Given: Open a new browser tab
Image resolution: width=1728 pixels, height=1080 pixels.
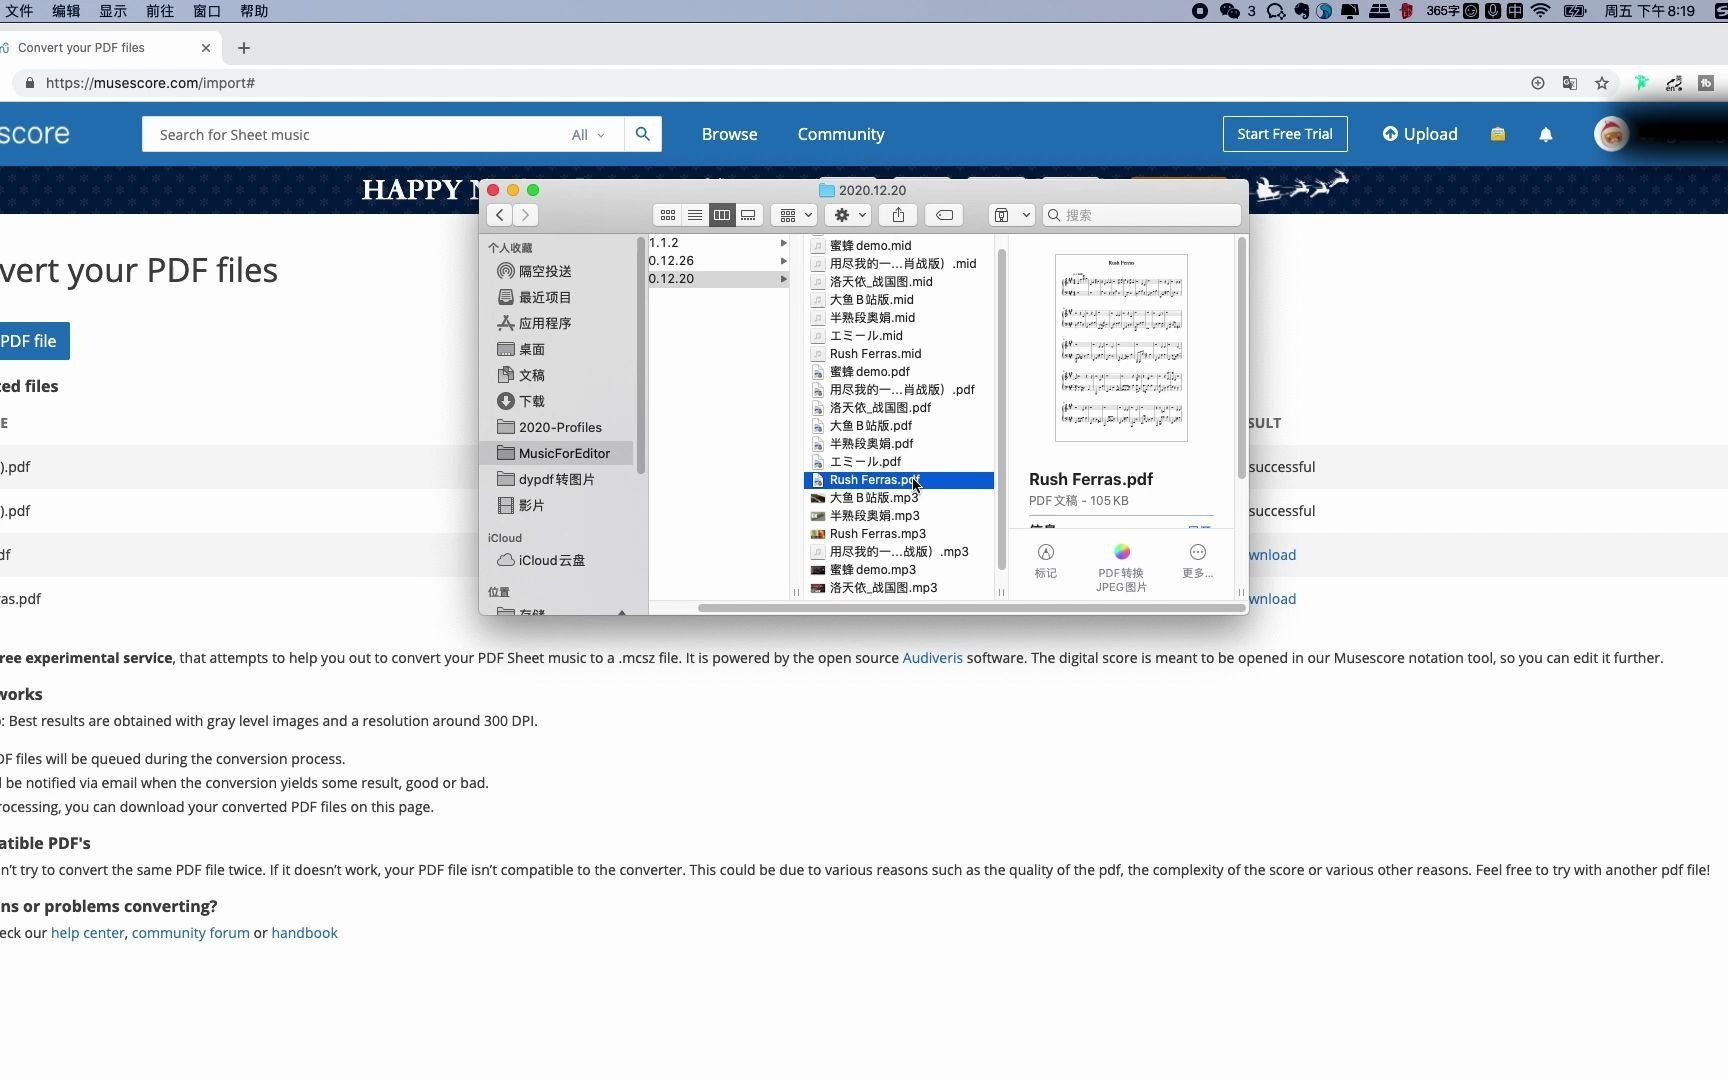Looking at the screenshot, I should (244, 48).
